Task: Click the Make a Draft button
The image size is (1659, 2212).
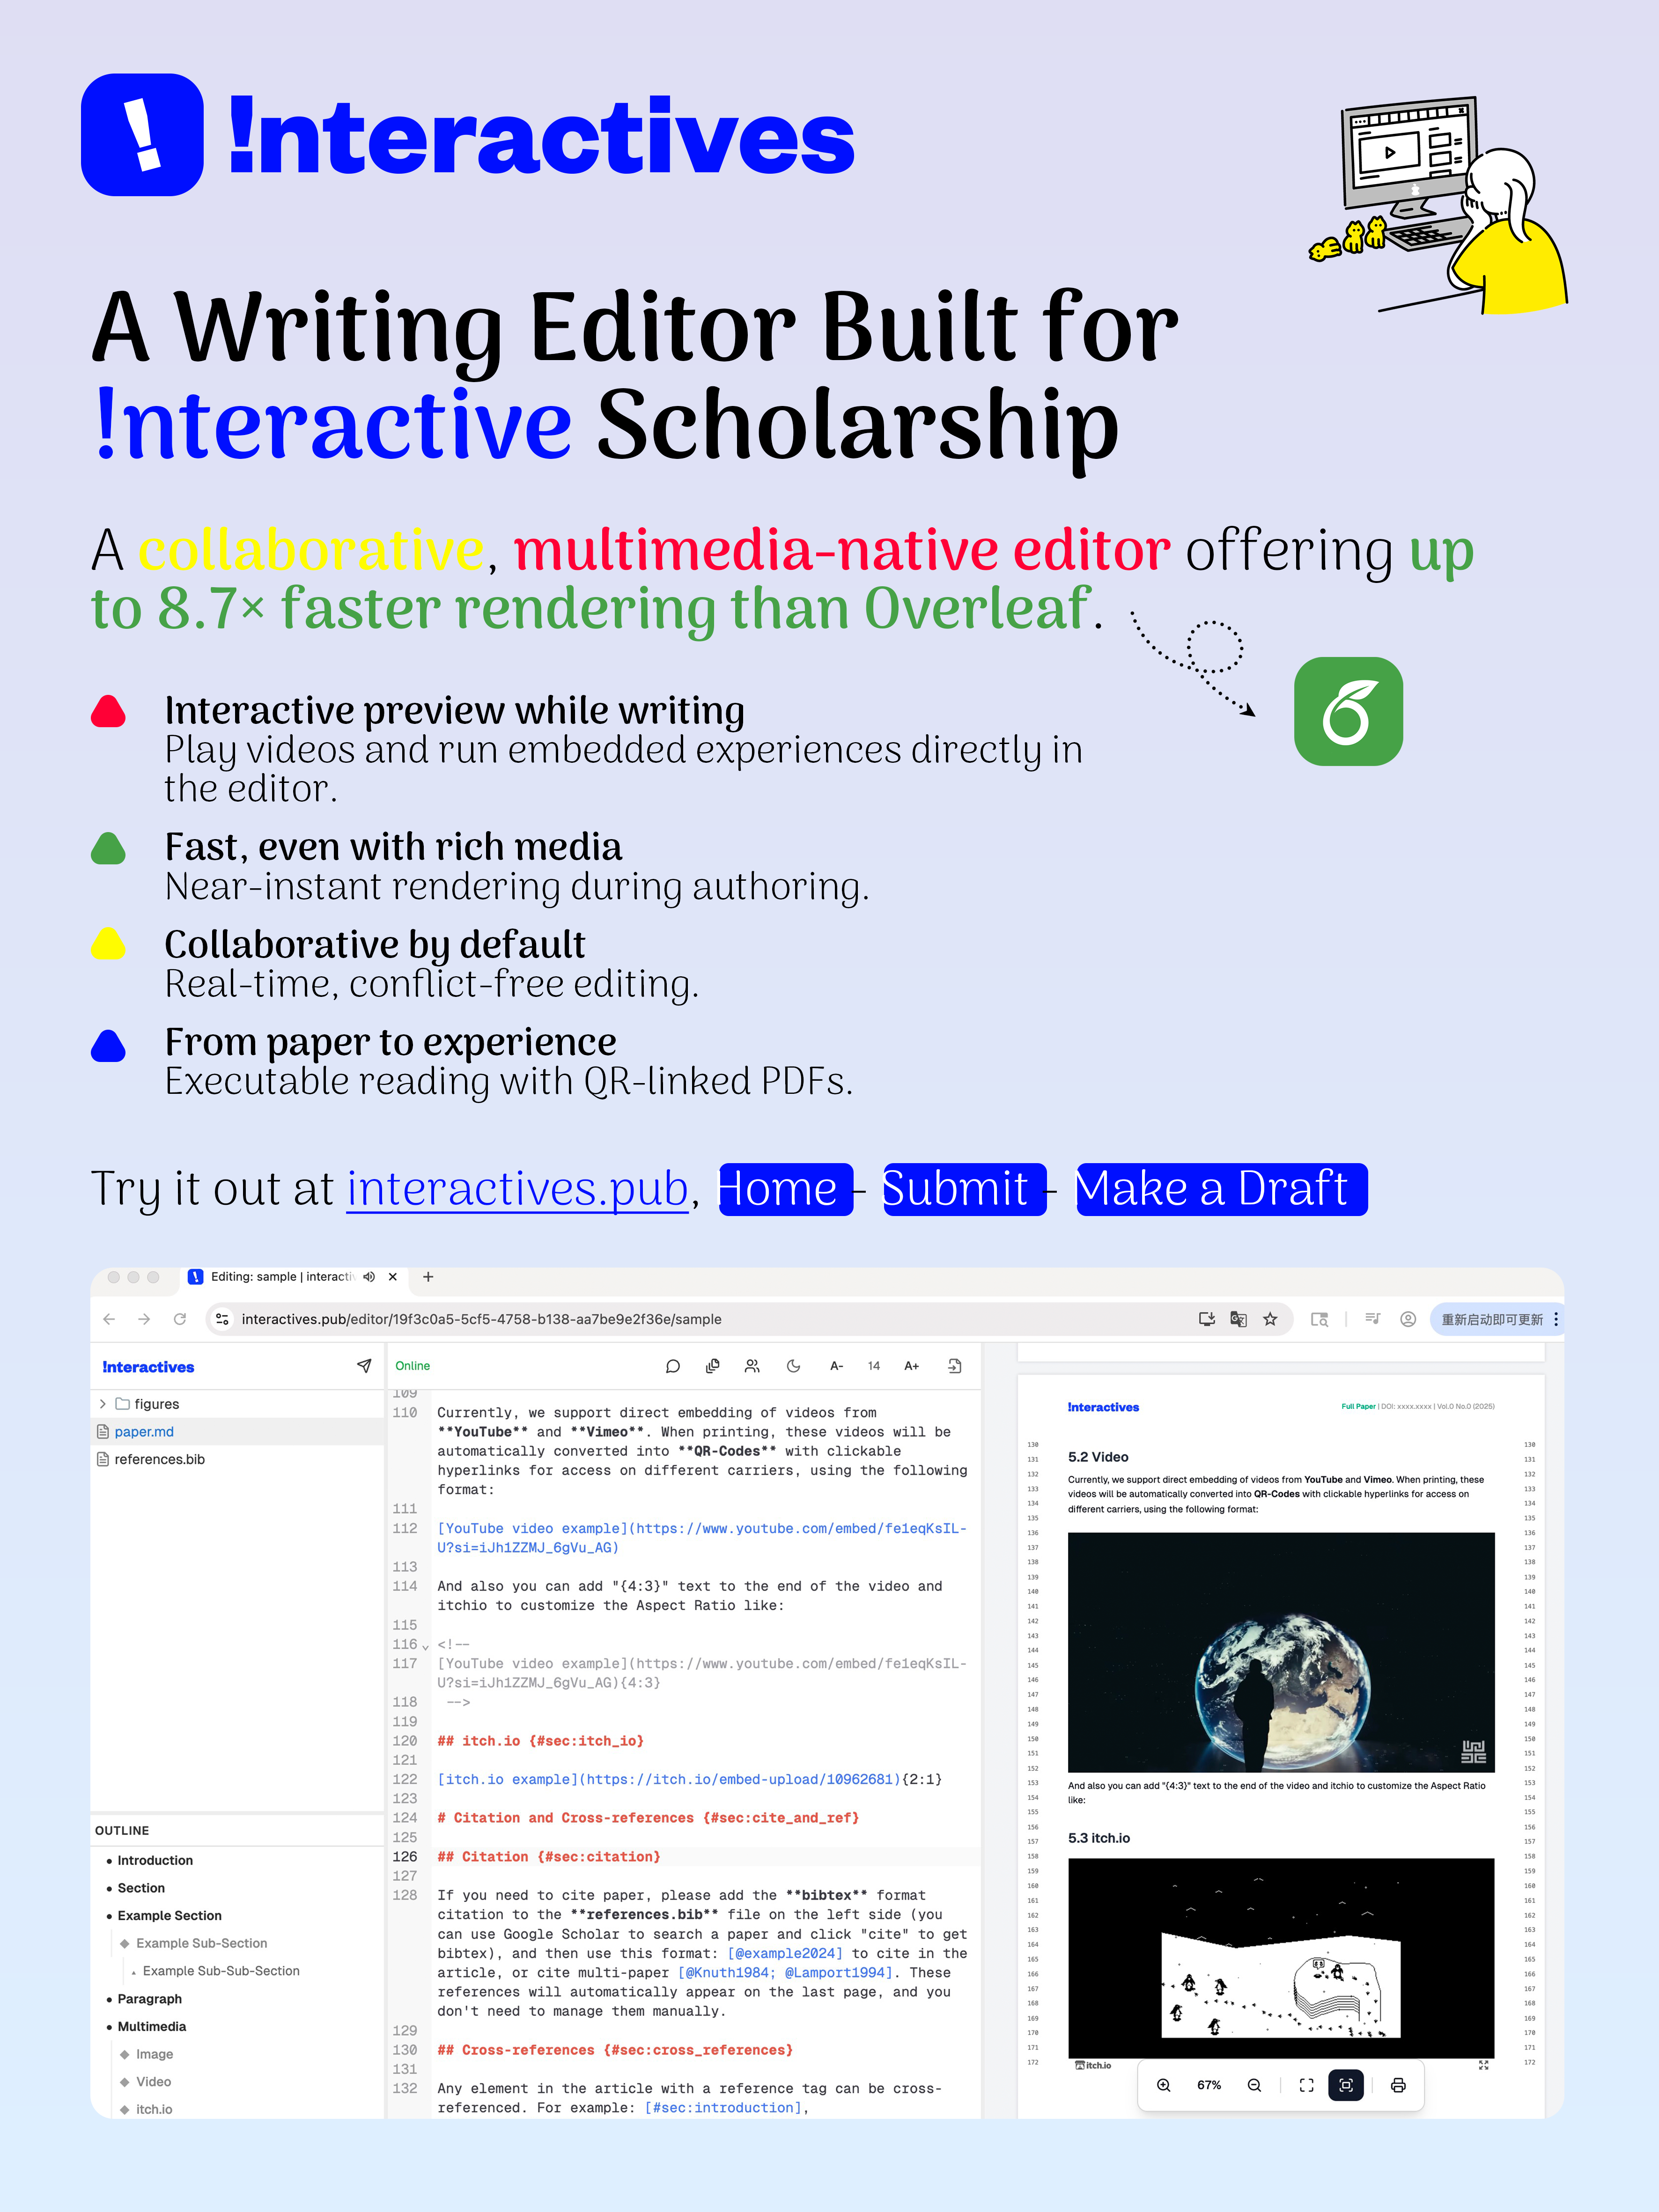Action: pos(1221,1190)
